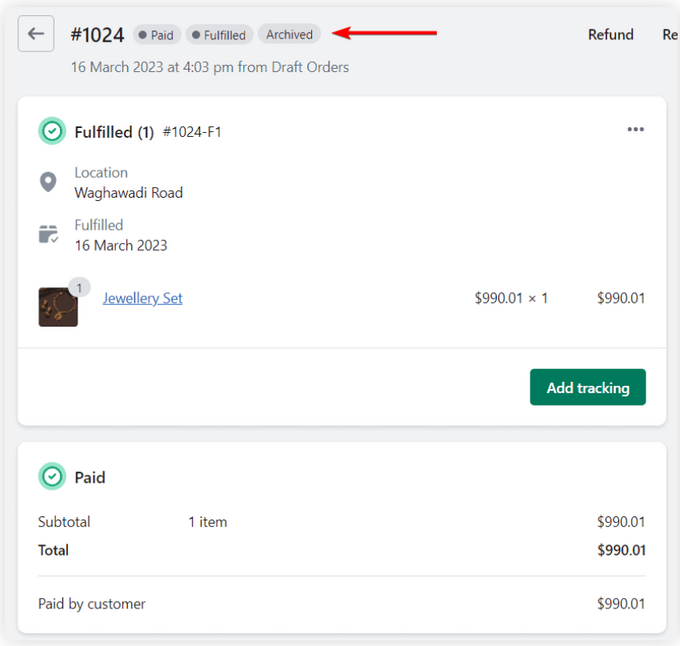The image size is (680, 646).
Task: Click the partially visible action next to Refund
Action: 670,34
